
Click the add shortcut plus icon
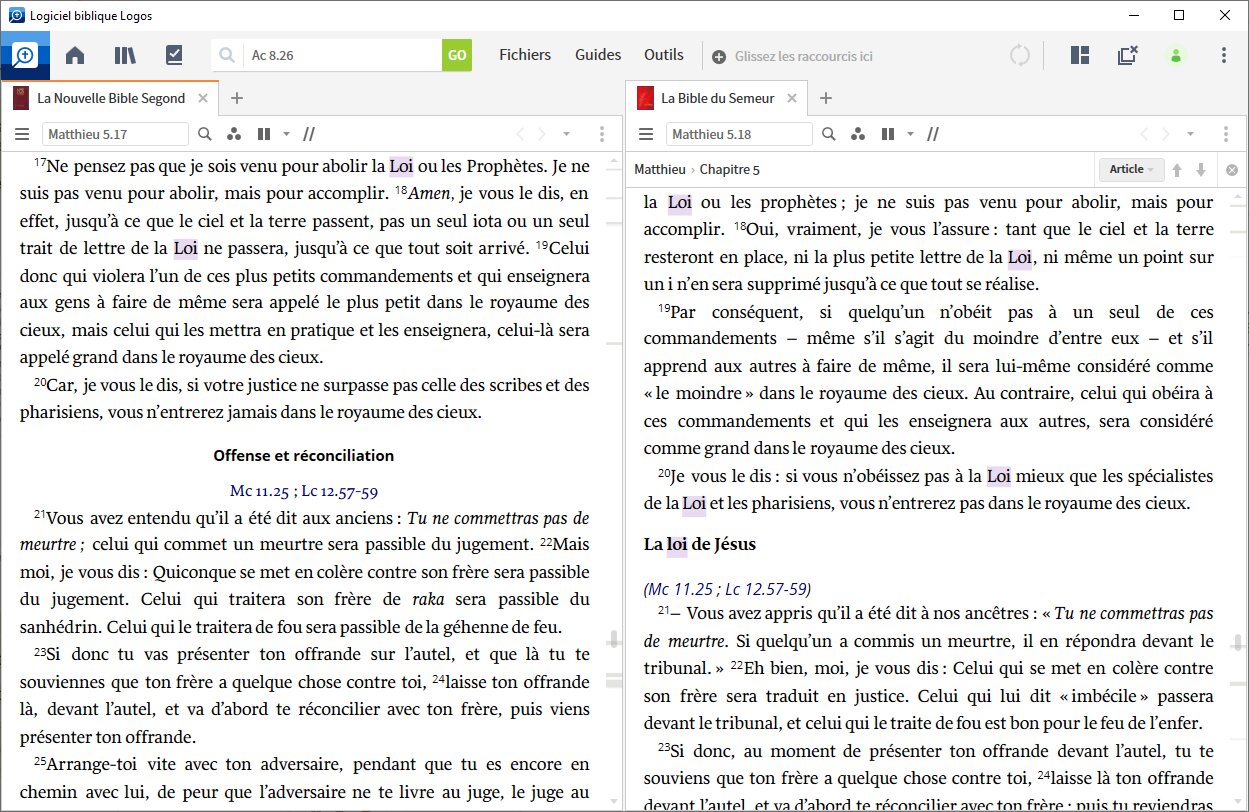[719, 57]
